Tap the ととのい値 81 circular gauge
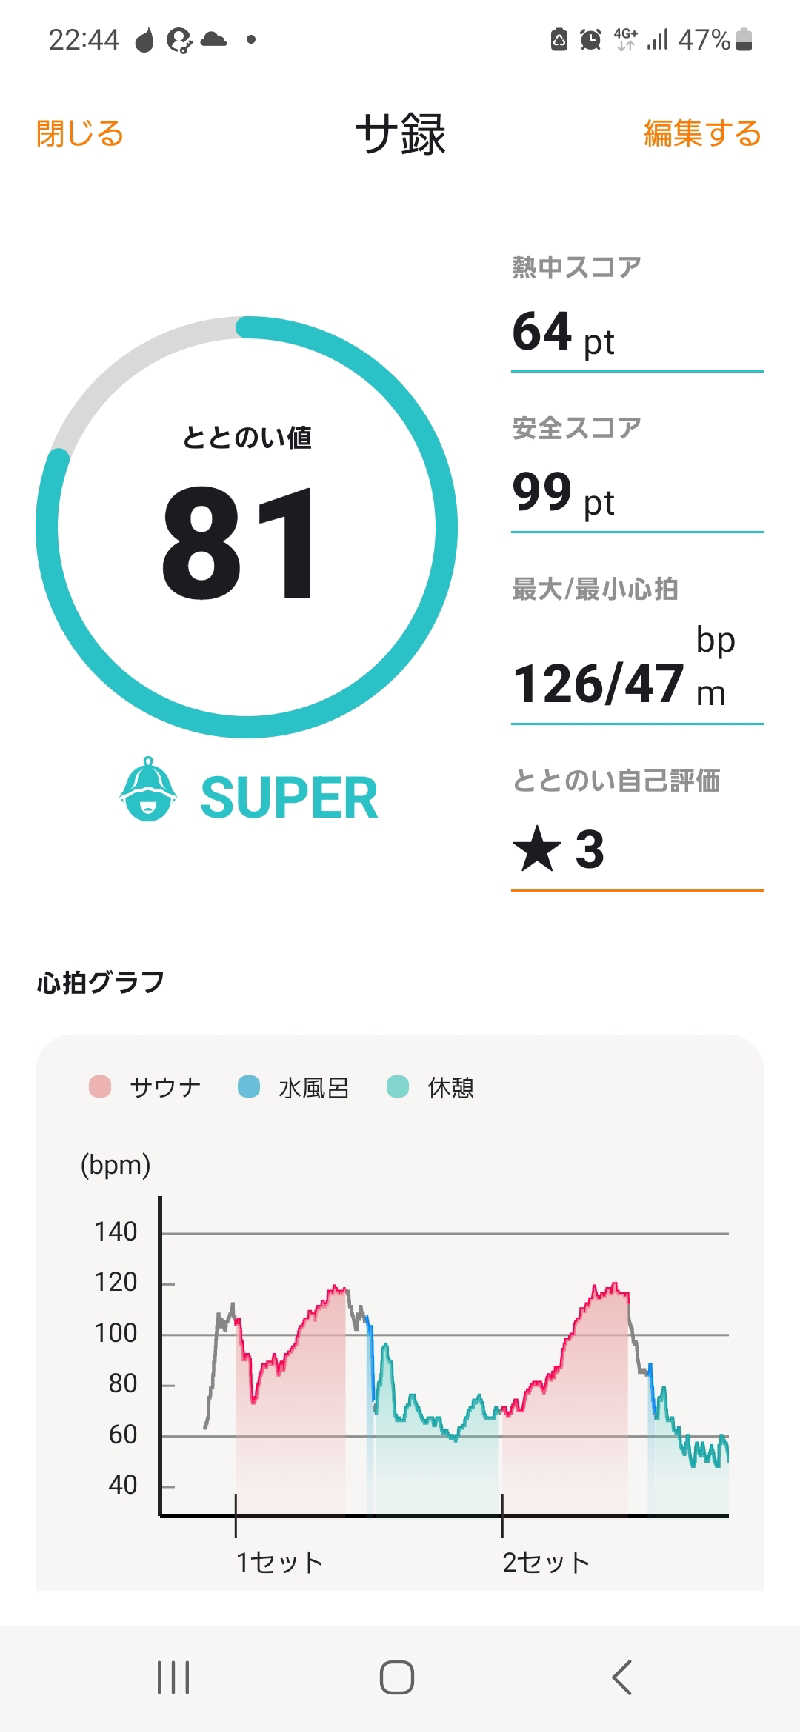800x1732 pixels. click(x=247, y=527)
